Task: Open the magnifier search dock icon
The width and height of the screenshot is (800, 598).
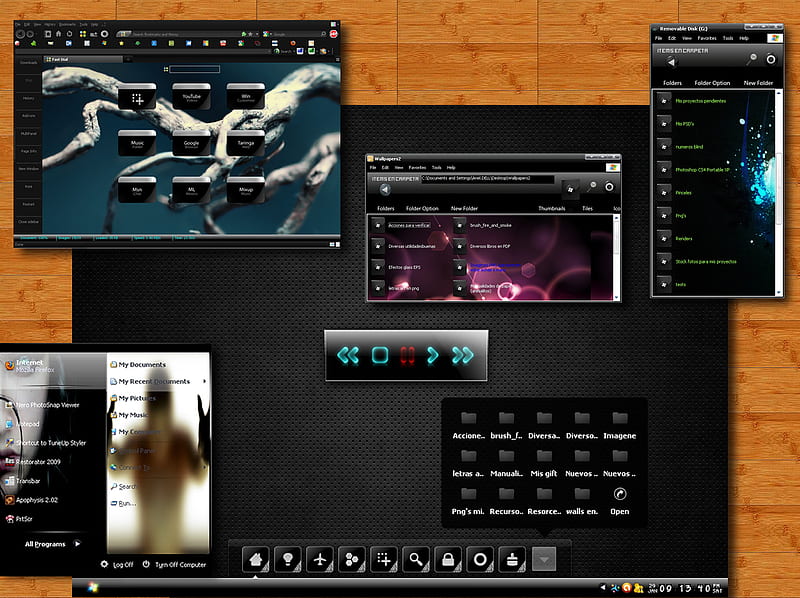Action: pyautogui.click(x=416, y=560)
